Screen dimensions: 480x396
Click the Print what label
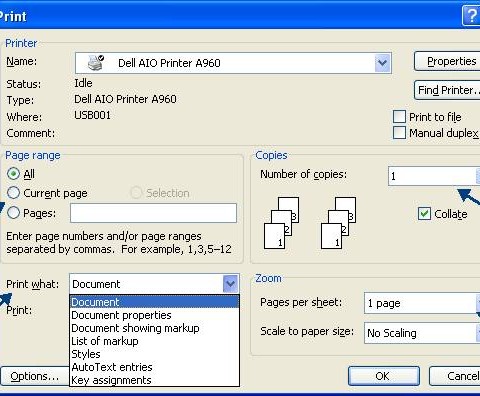32,284
